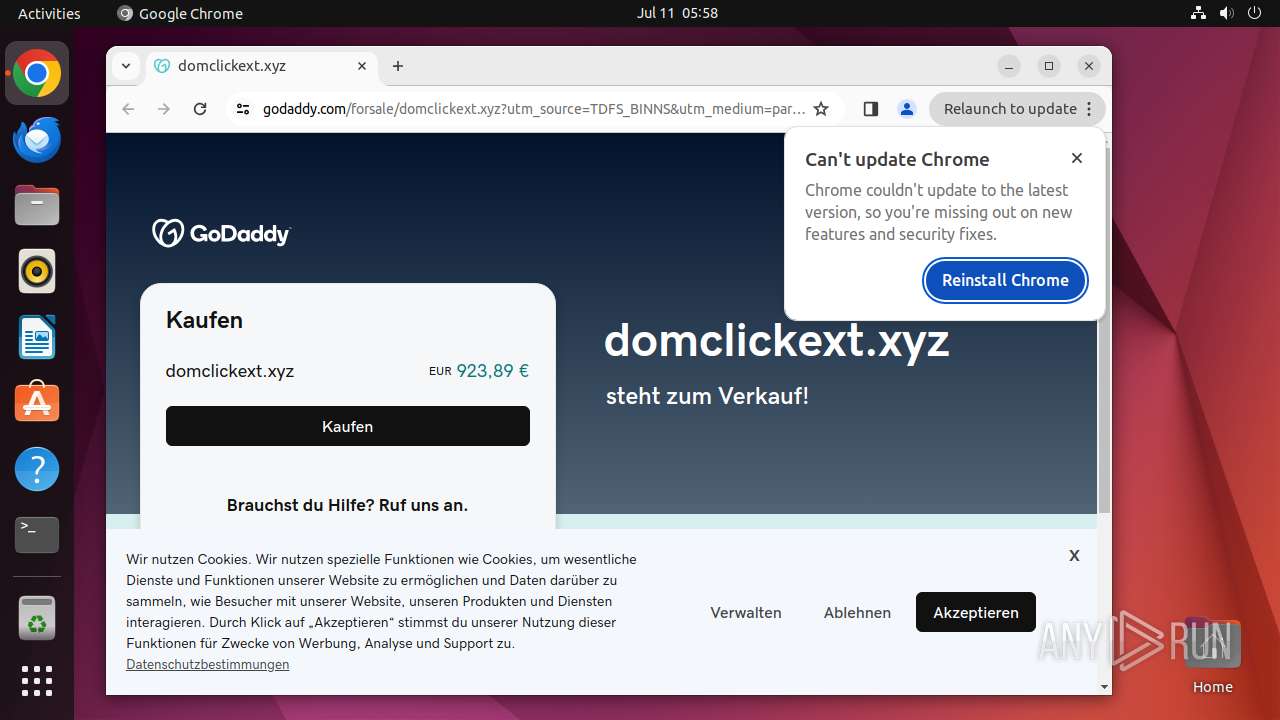Click the 'steht zum Verkauf!' text
The image size is (1280, 720).
tap(707, 396)
